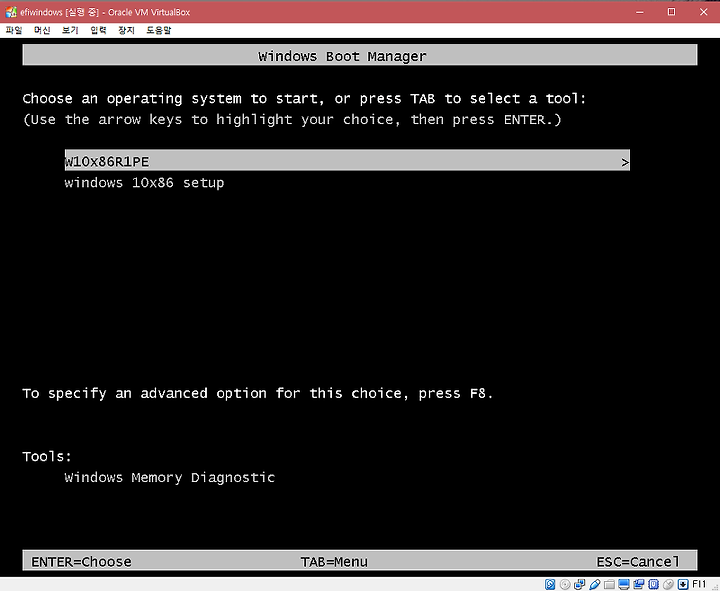Select the W10x86R1PE boot entry
The image size is (720, 591).
point(347,162)
